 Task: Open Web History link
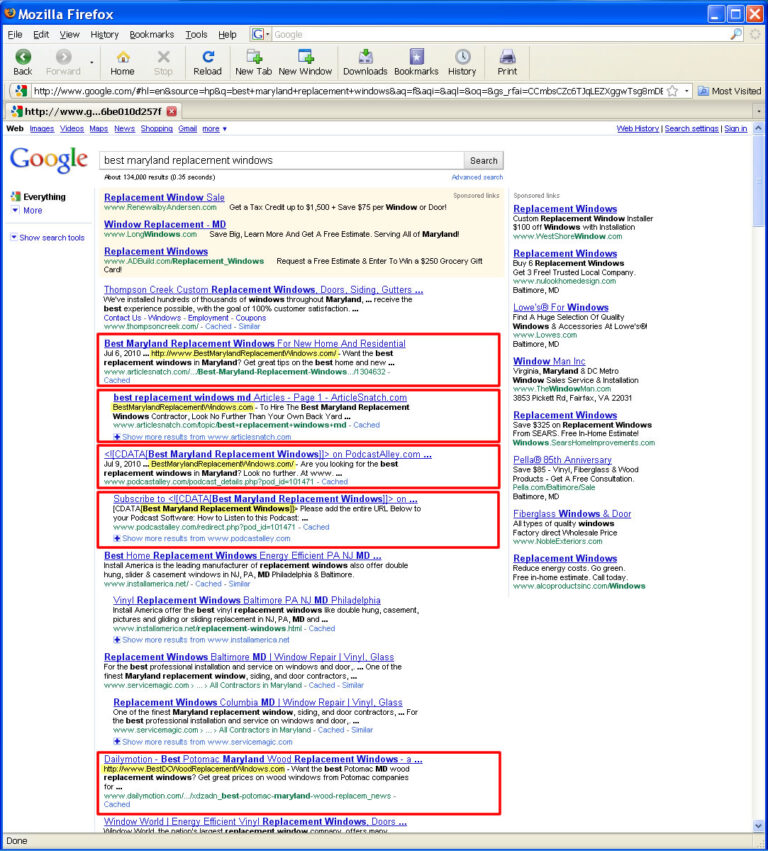pos(638,129)
